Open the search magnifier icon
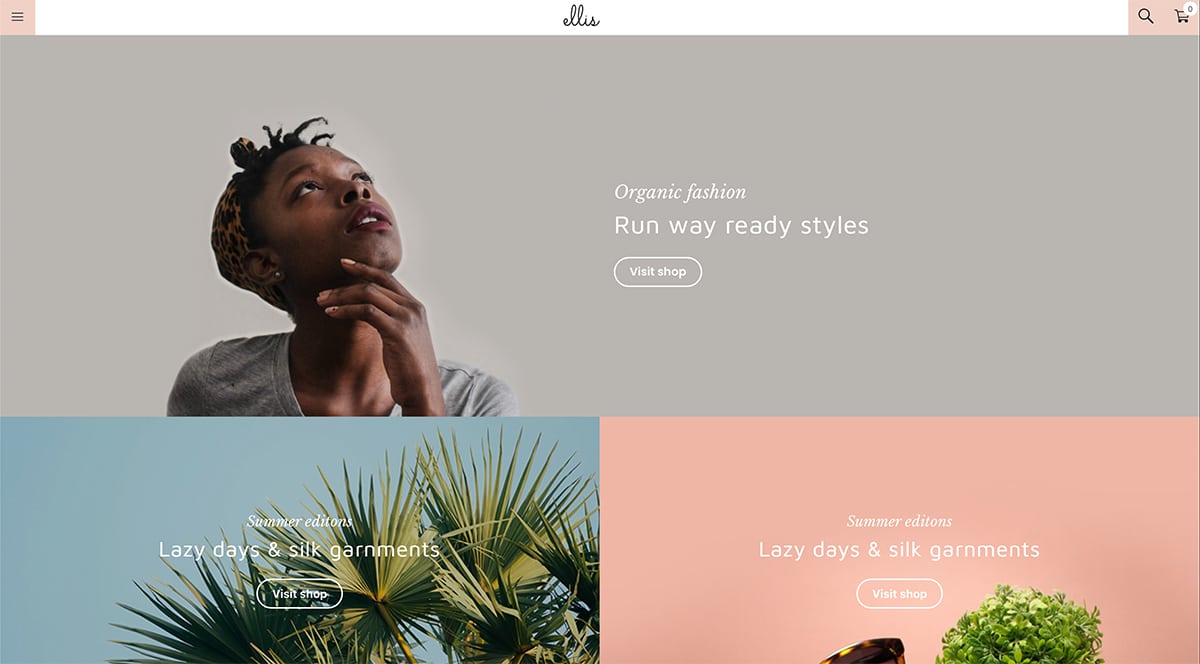Viewport: 1200px width, 664px height. [x=1146, y=17]
